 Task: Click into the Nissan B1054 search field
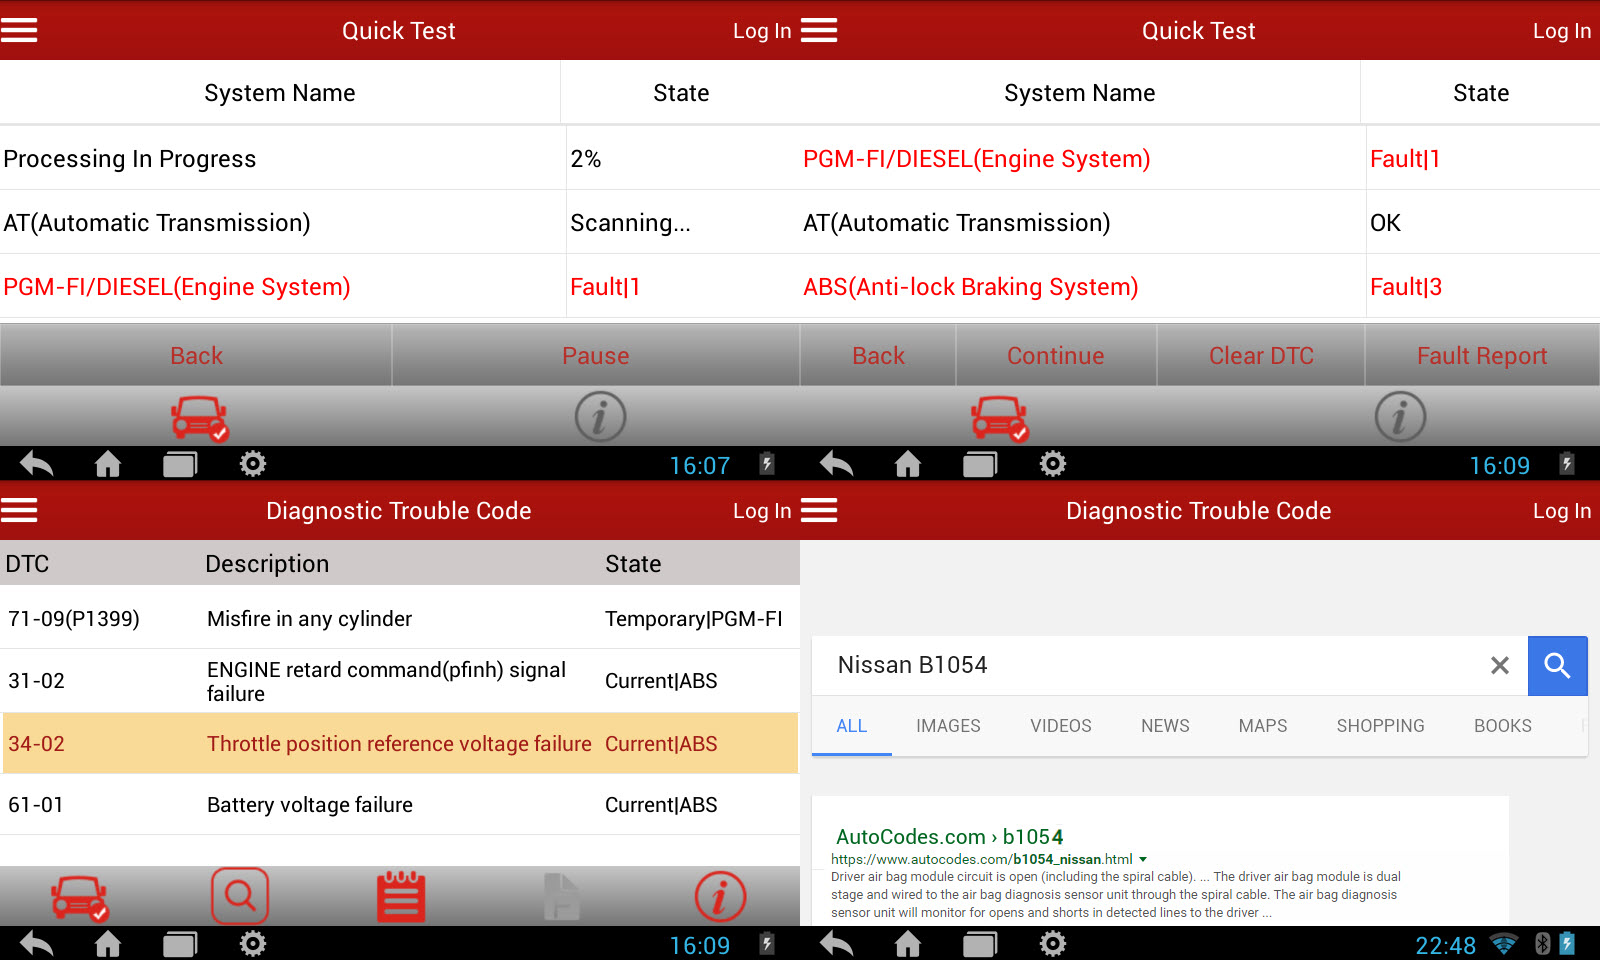1150,666
